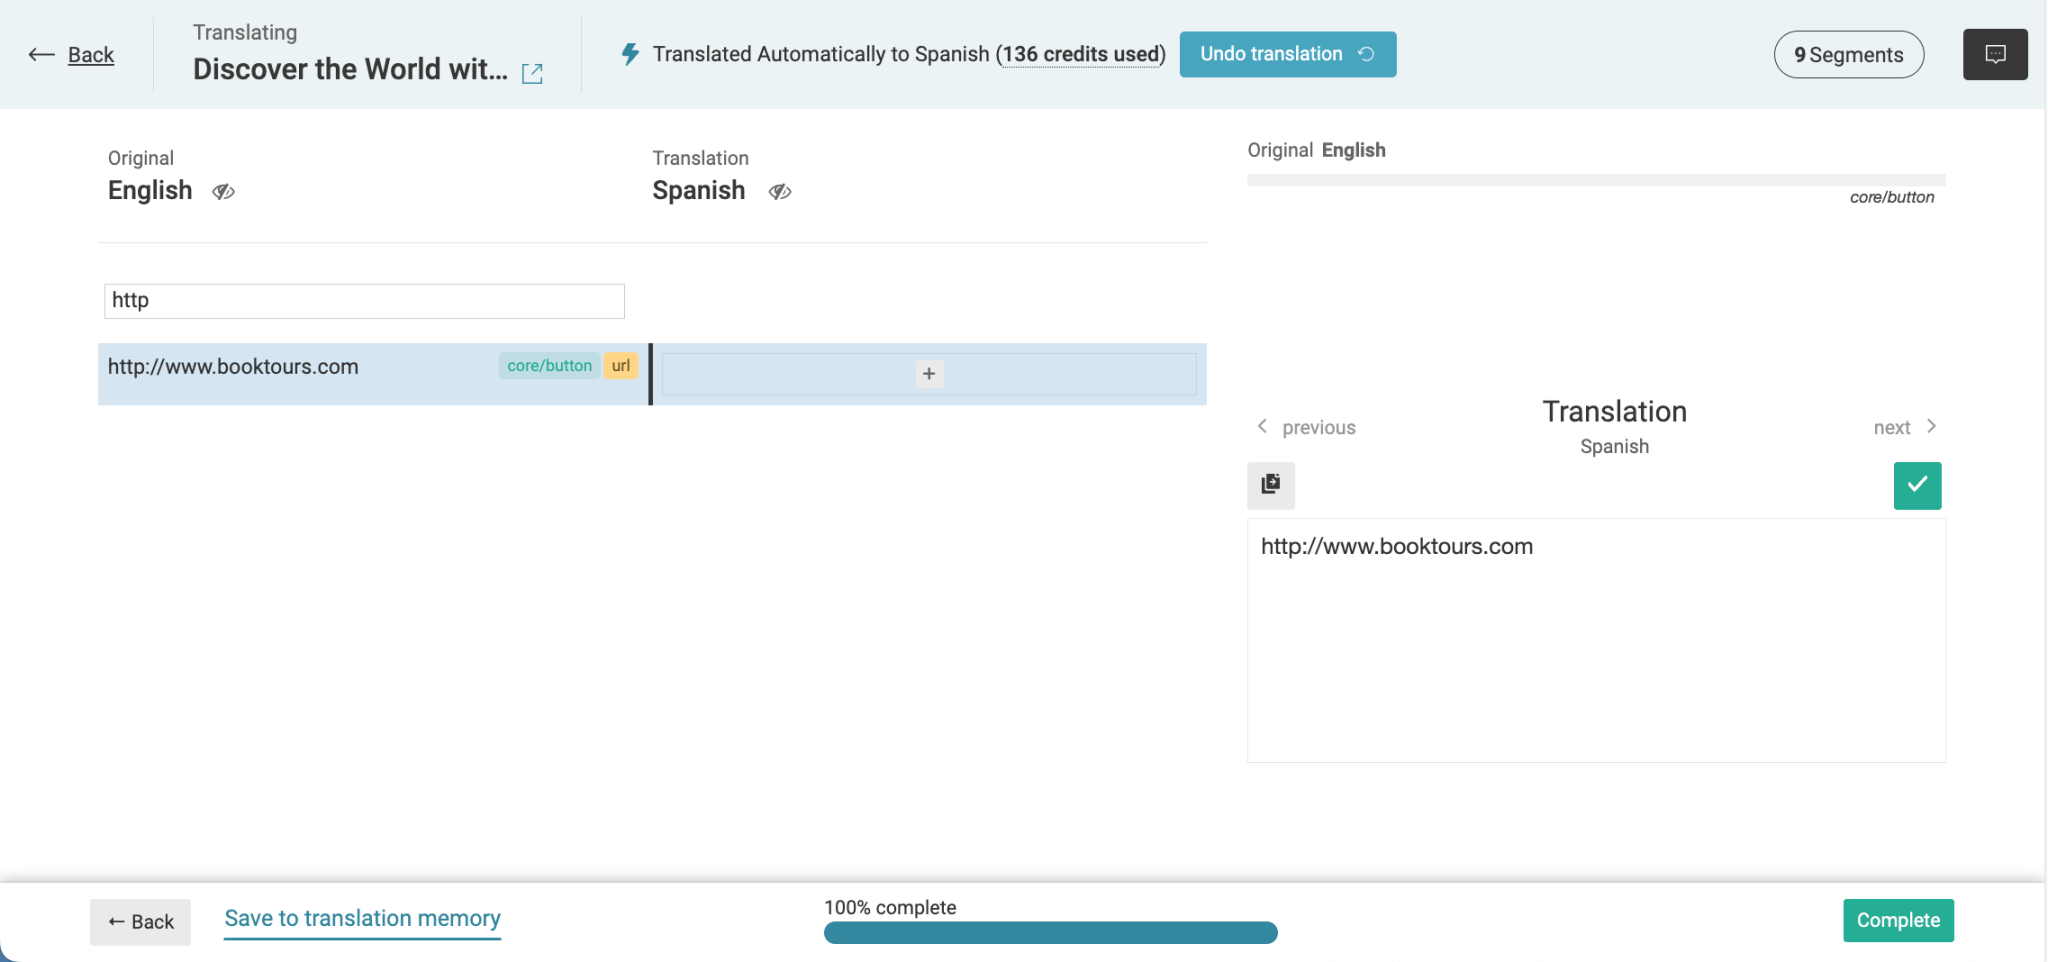Viewport: 2048px width, 962px height.
Task: Open the comments panel
Action: point(1995,53)
